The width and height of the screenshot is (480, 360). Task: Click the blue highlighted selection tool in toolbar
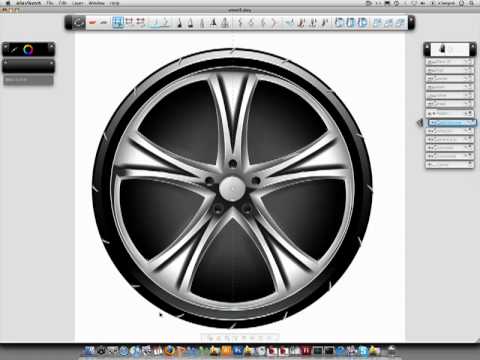(x=117, y=22)
